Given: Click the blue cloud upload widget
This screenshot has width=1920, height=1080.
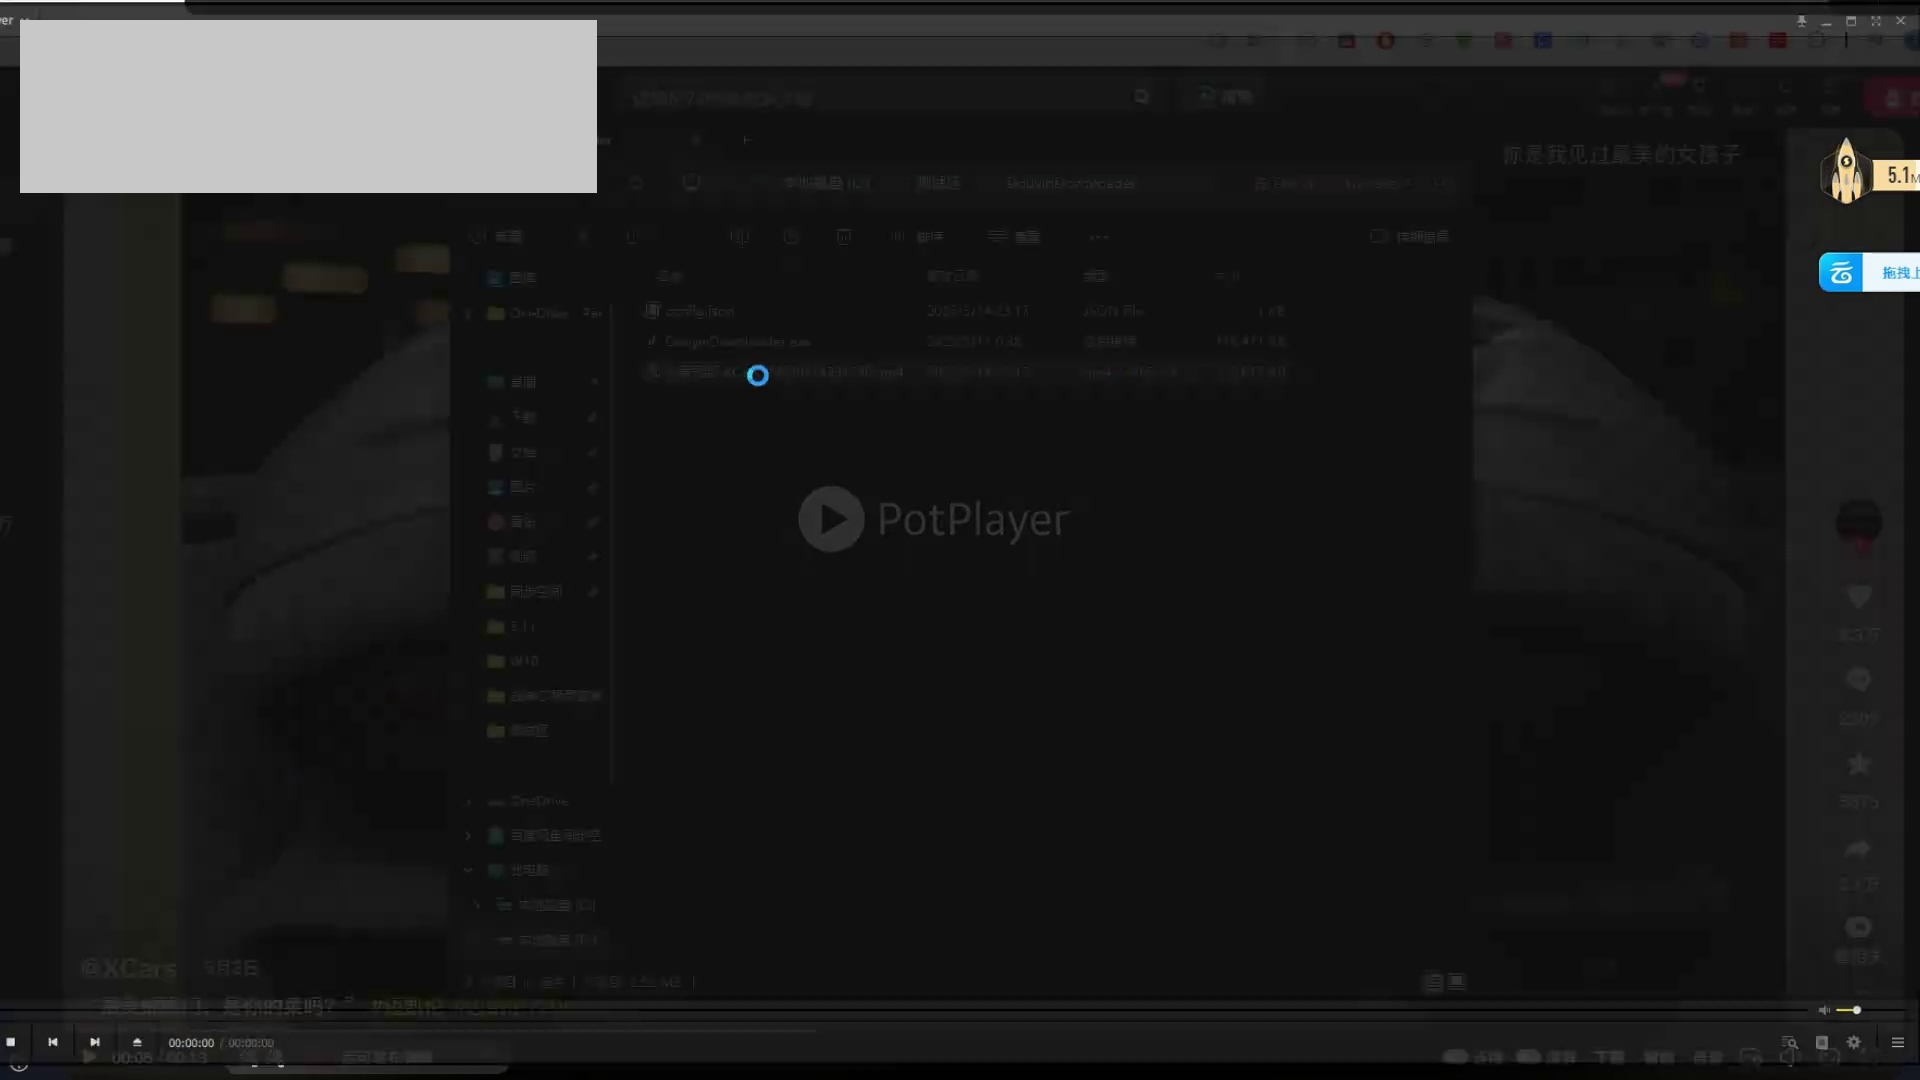Looking at the screenshot, I should [x=1841, y=272].
